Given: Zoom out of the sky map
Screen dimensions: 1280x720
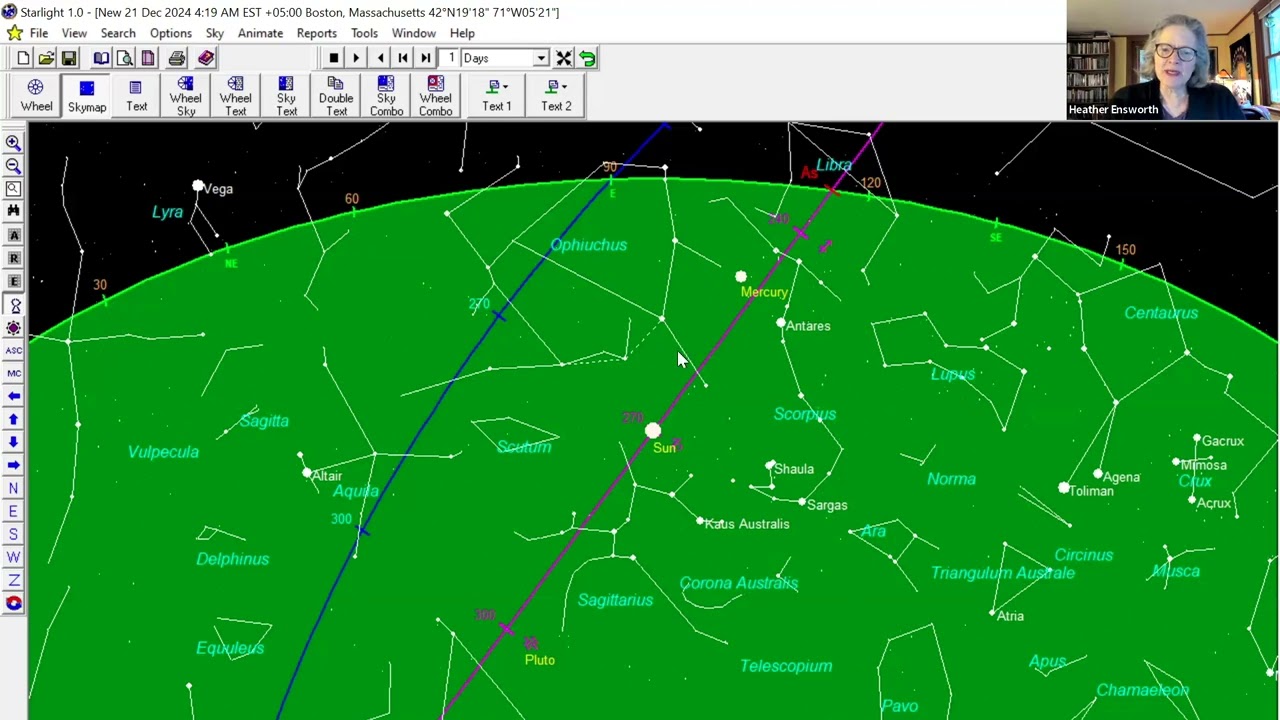Looking at the screenshot, I should (13, 166).
